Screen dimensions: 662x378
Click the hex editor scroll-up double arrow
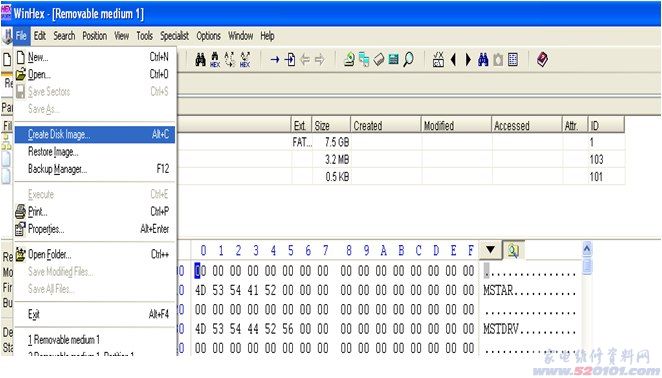(x=587, y=249)
